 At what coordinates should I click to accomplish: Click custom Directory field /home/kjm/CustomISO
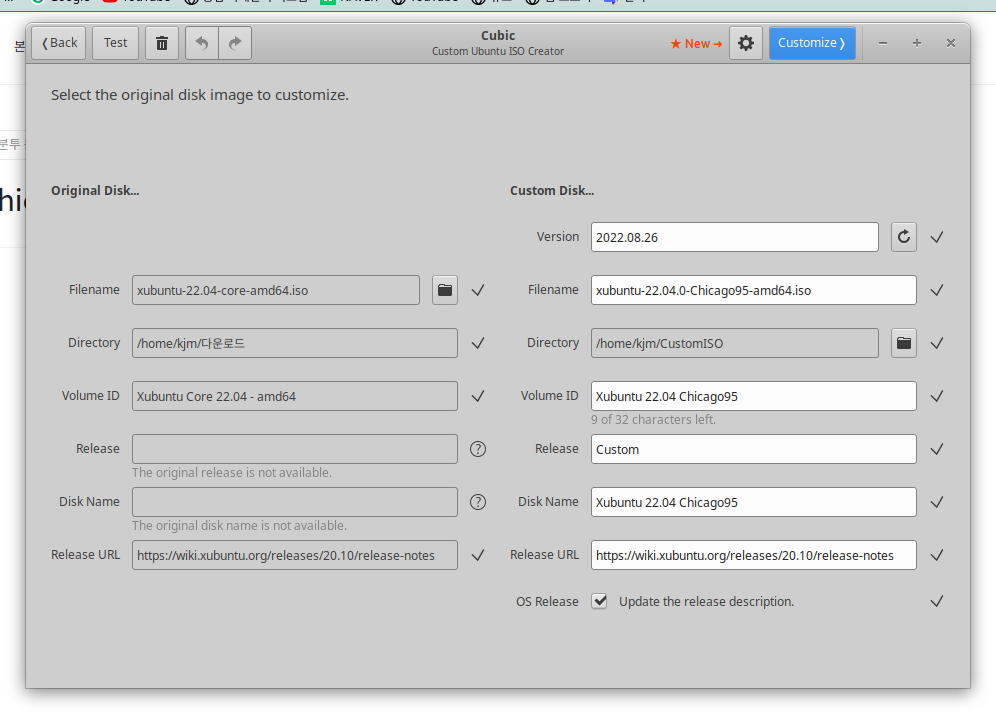tap(734, 344)
